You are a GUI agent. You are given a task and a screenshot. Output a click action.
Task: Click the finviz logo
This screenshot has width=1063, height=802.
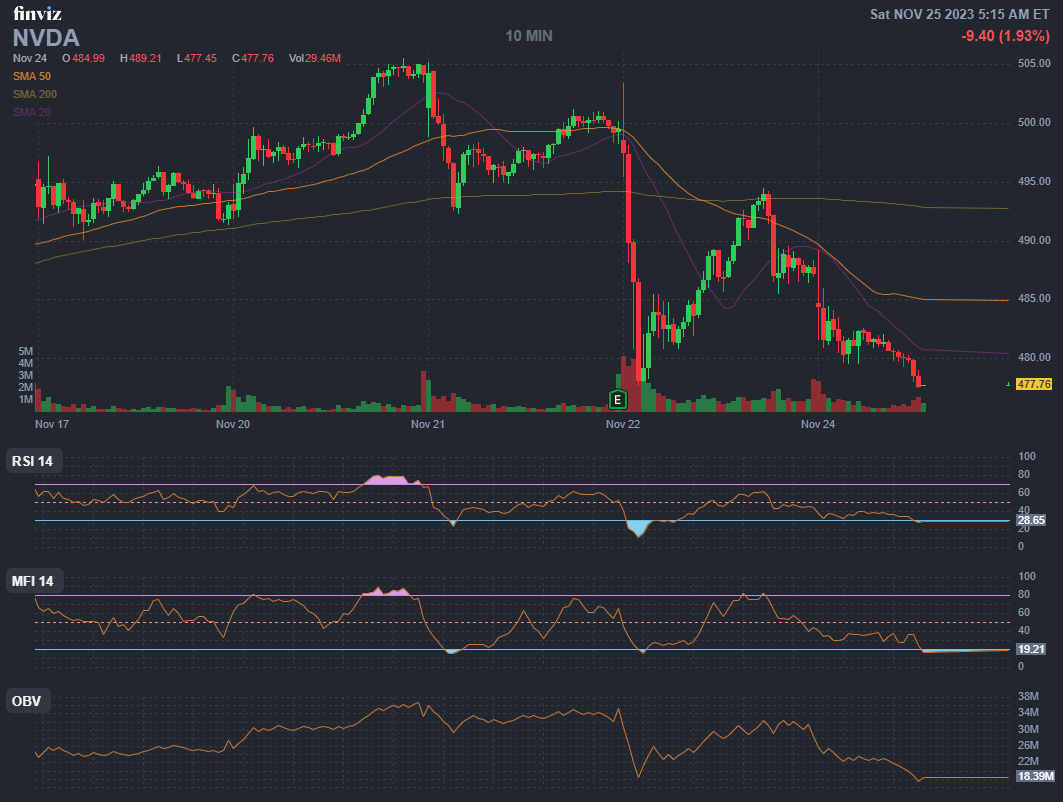click(x=37, y=14)
